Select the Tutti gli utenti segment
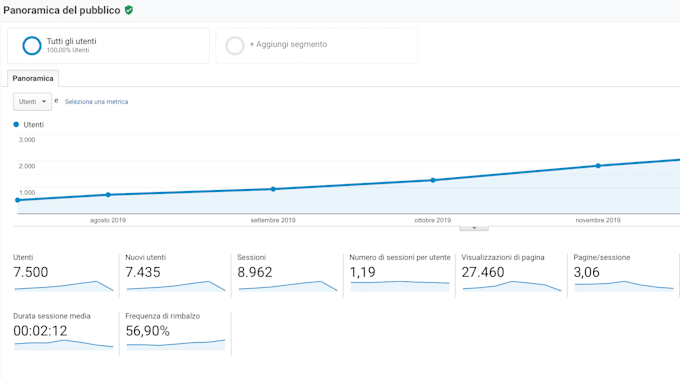 [108, 46]
